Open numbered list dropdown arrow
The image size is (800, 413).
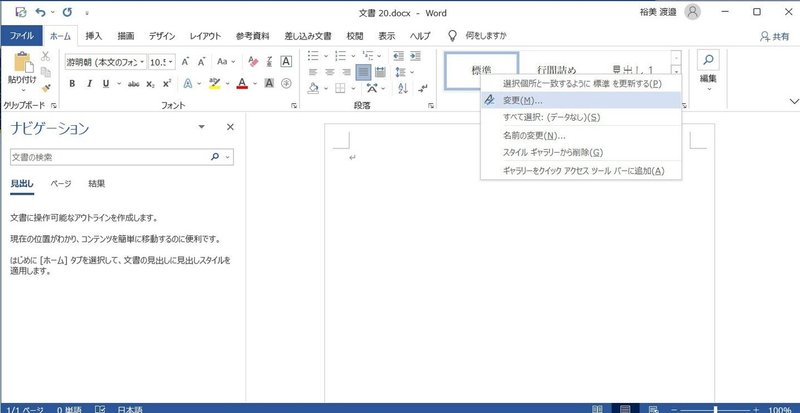pos(353,56)
